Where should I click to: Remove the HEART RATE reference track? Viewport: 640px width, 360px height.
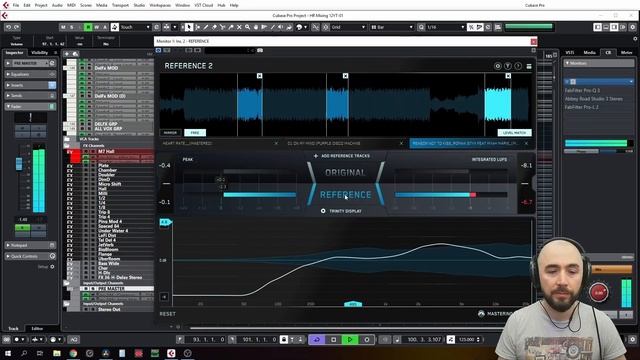coord(276,144)
